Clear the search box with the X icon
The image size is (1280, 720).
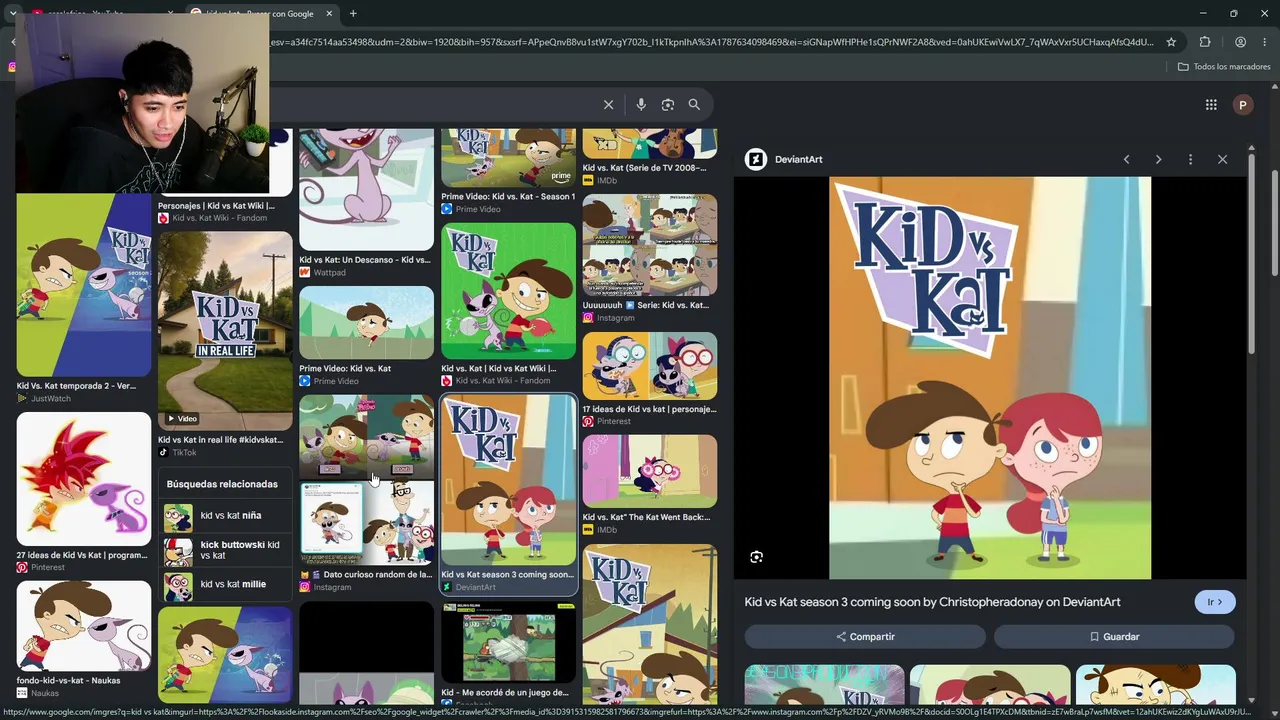608,104
